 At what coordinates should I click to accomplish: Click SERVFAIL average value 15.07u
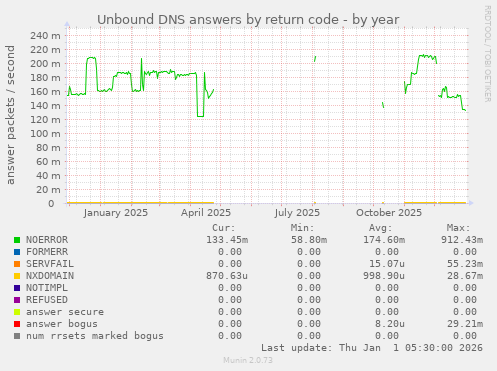point(387,264)
